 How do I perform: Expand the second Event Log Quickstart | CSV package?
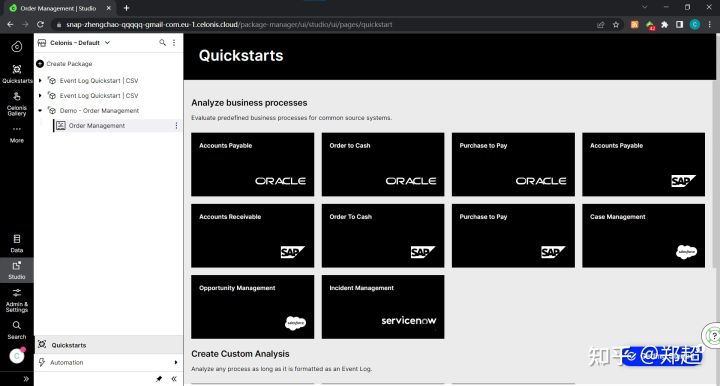click(40, 96)
